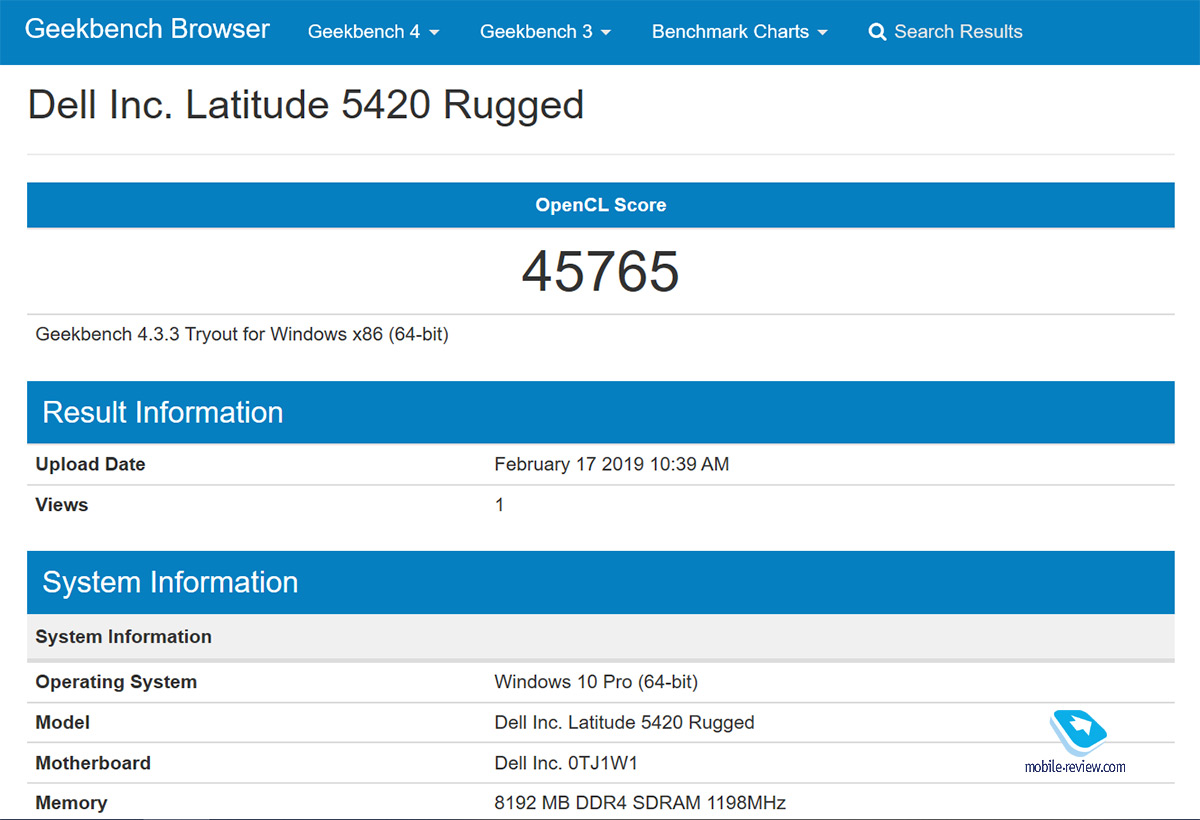The image size is (1200, 820).
Task: Click the Geekbench Browser logo link
Action: click(147, 29)
